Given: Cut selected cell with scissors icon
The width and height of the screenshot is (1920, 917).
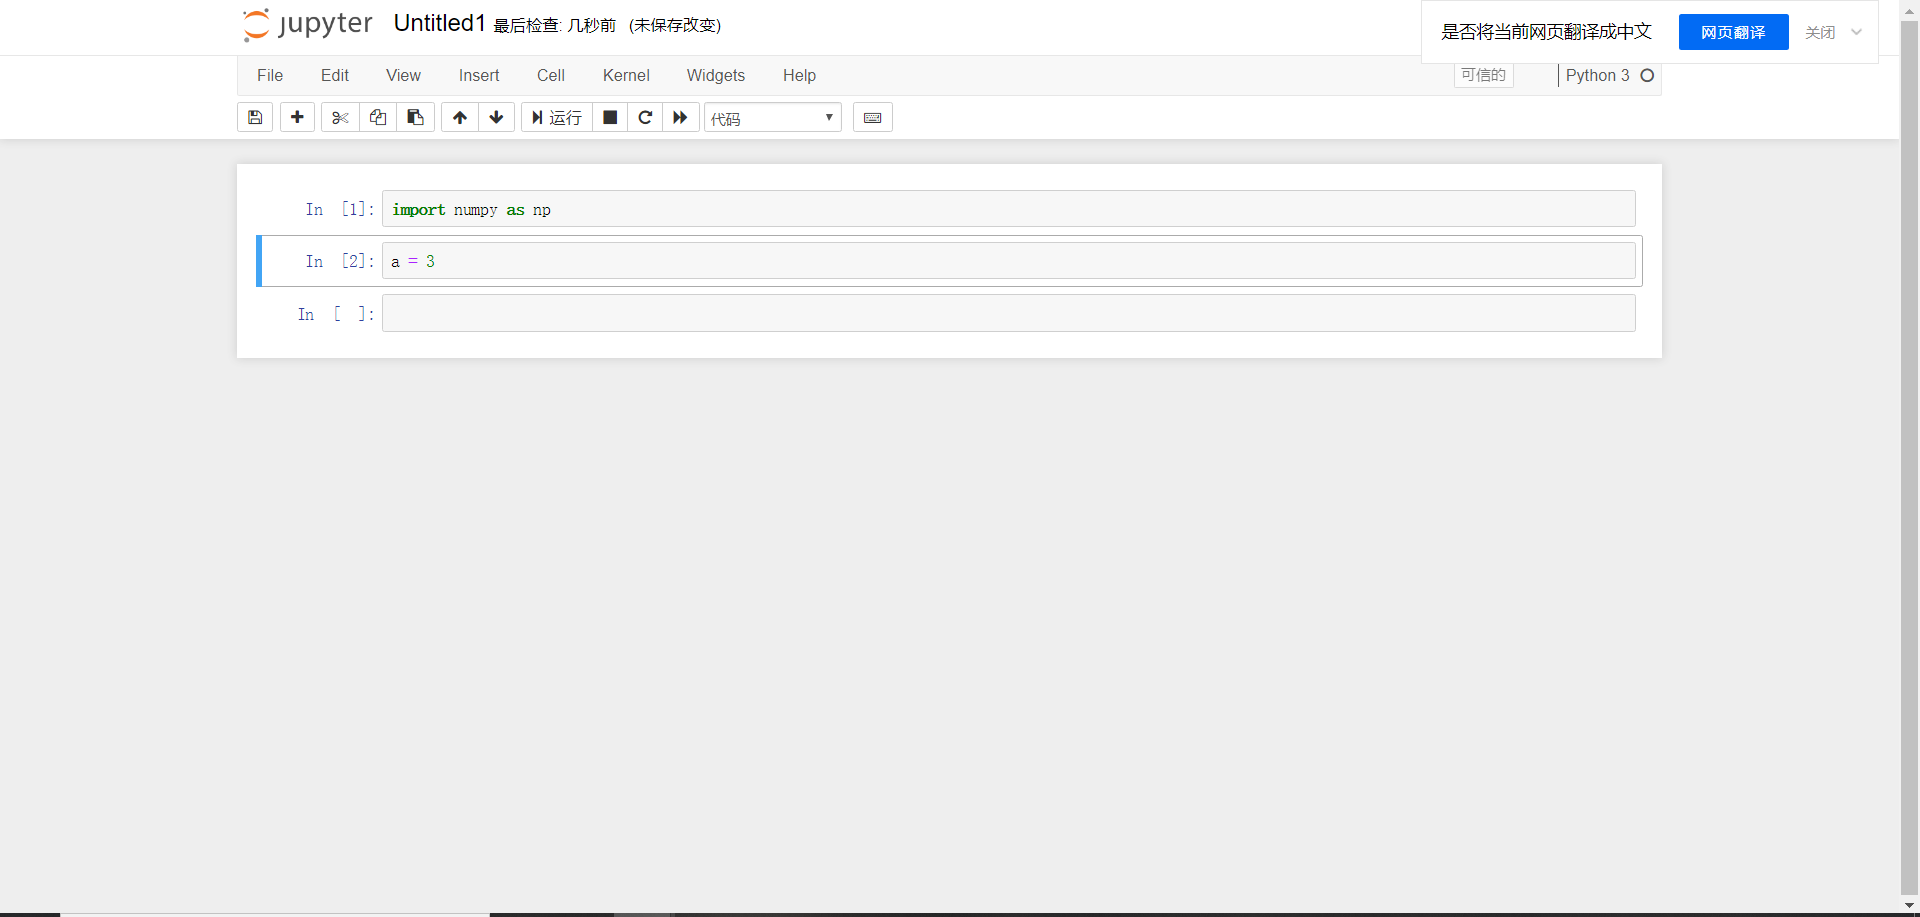Looking at the screenshot, I should pos(340,118).
